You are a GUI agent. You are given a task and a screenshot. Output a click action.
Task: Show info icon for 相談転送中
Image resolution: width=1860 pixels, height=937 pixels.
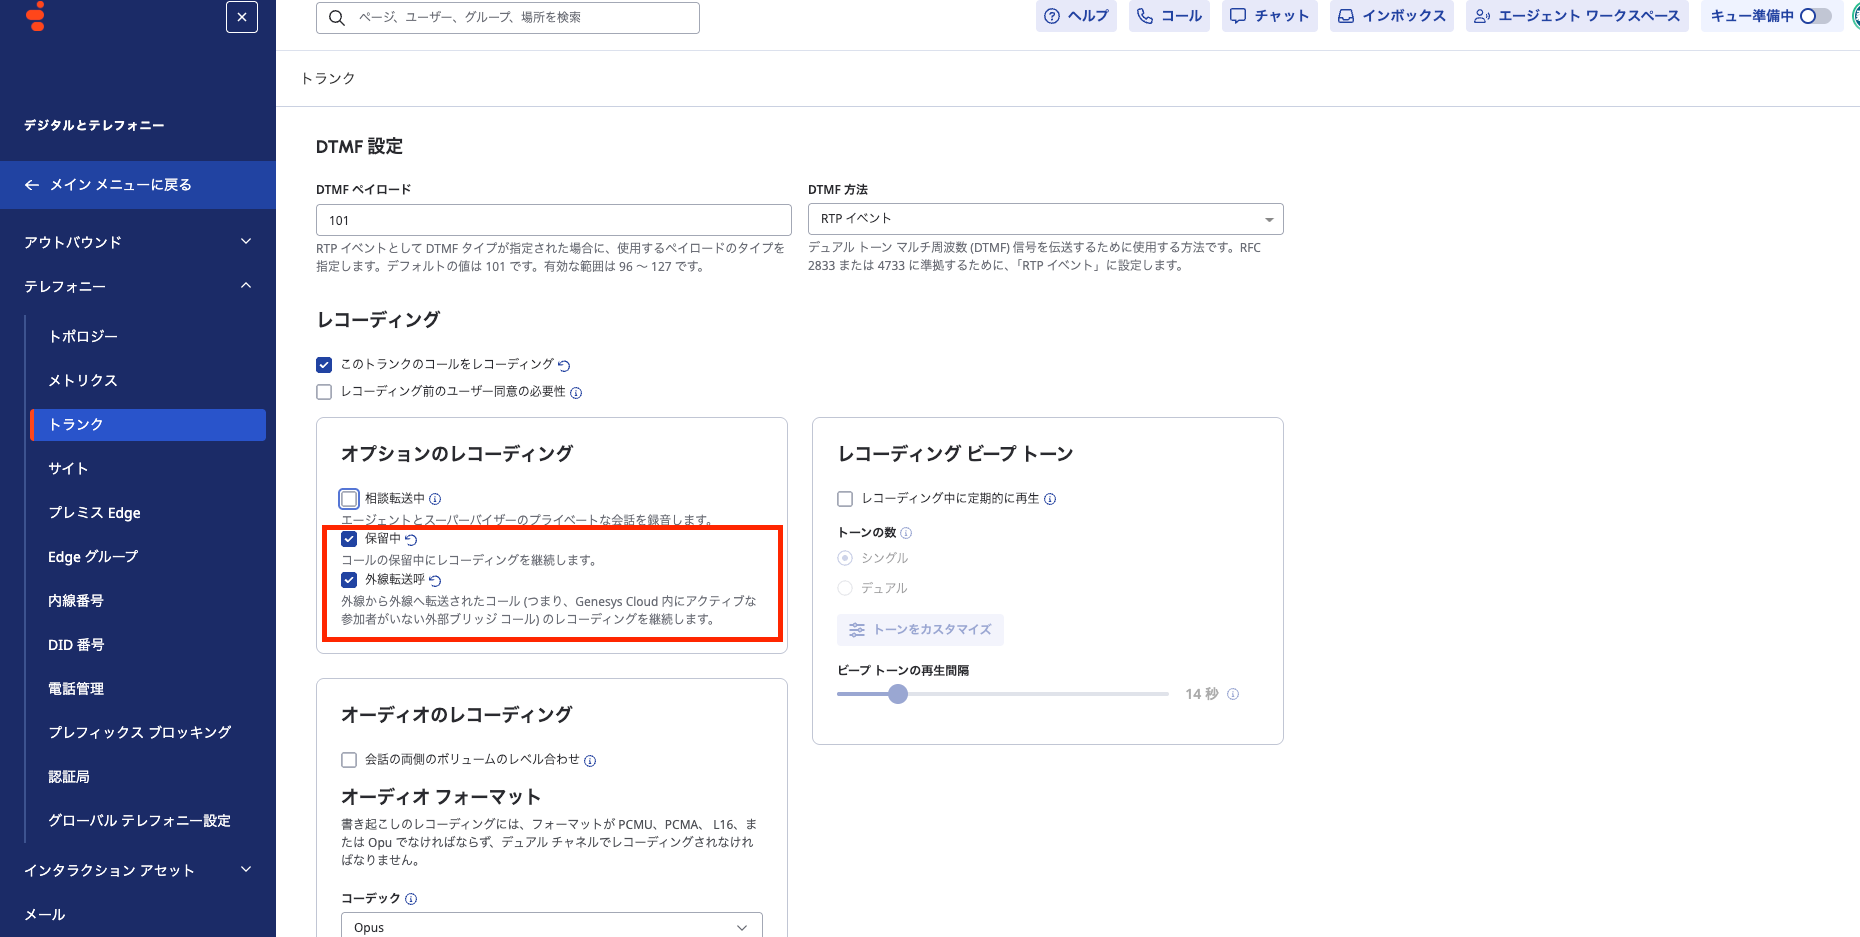tap(435, 499)
